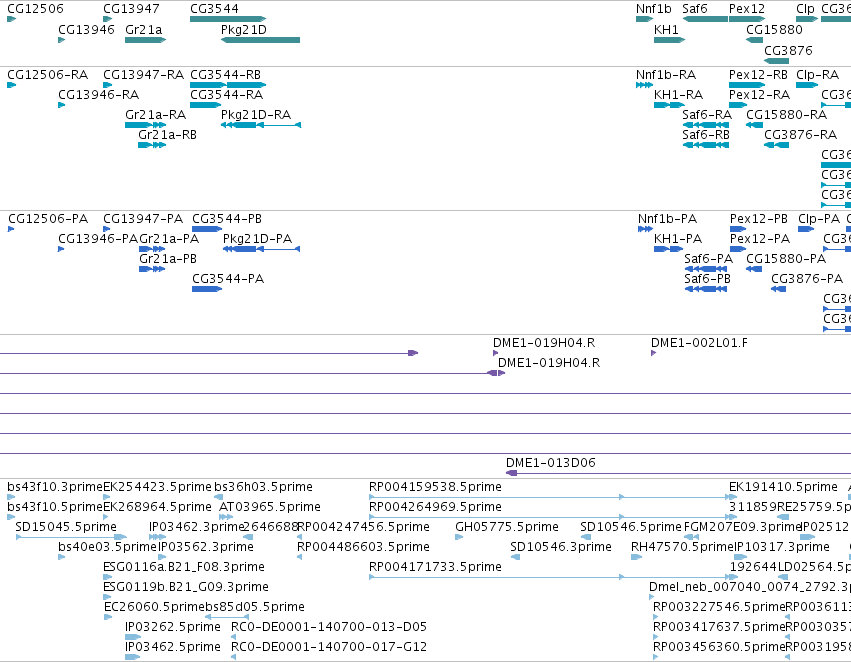Open the Pkg21D gene label
The width and height of the screenshot is (851, 662).
coord(244,29)
